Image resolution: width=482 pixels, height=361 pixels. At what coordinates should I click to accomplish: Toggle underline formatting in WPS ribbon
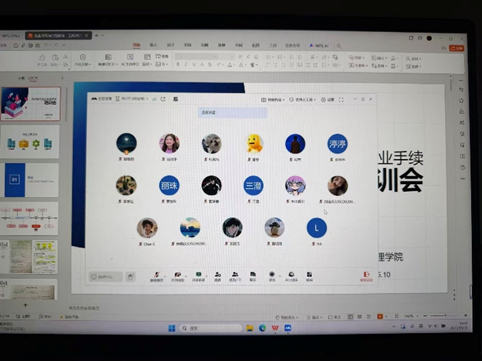pyautogui.click(x=194, y=65)
